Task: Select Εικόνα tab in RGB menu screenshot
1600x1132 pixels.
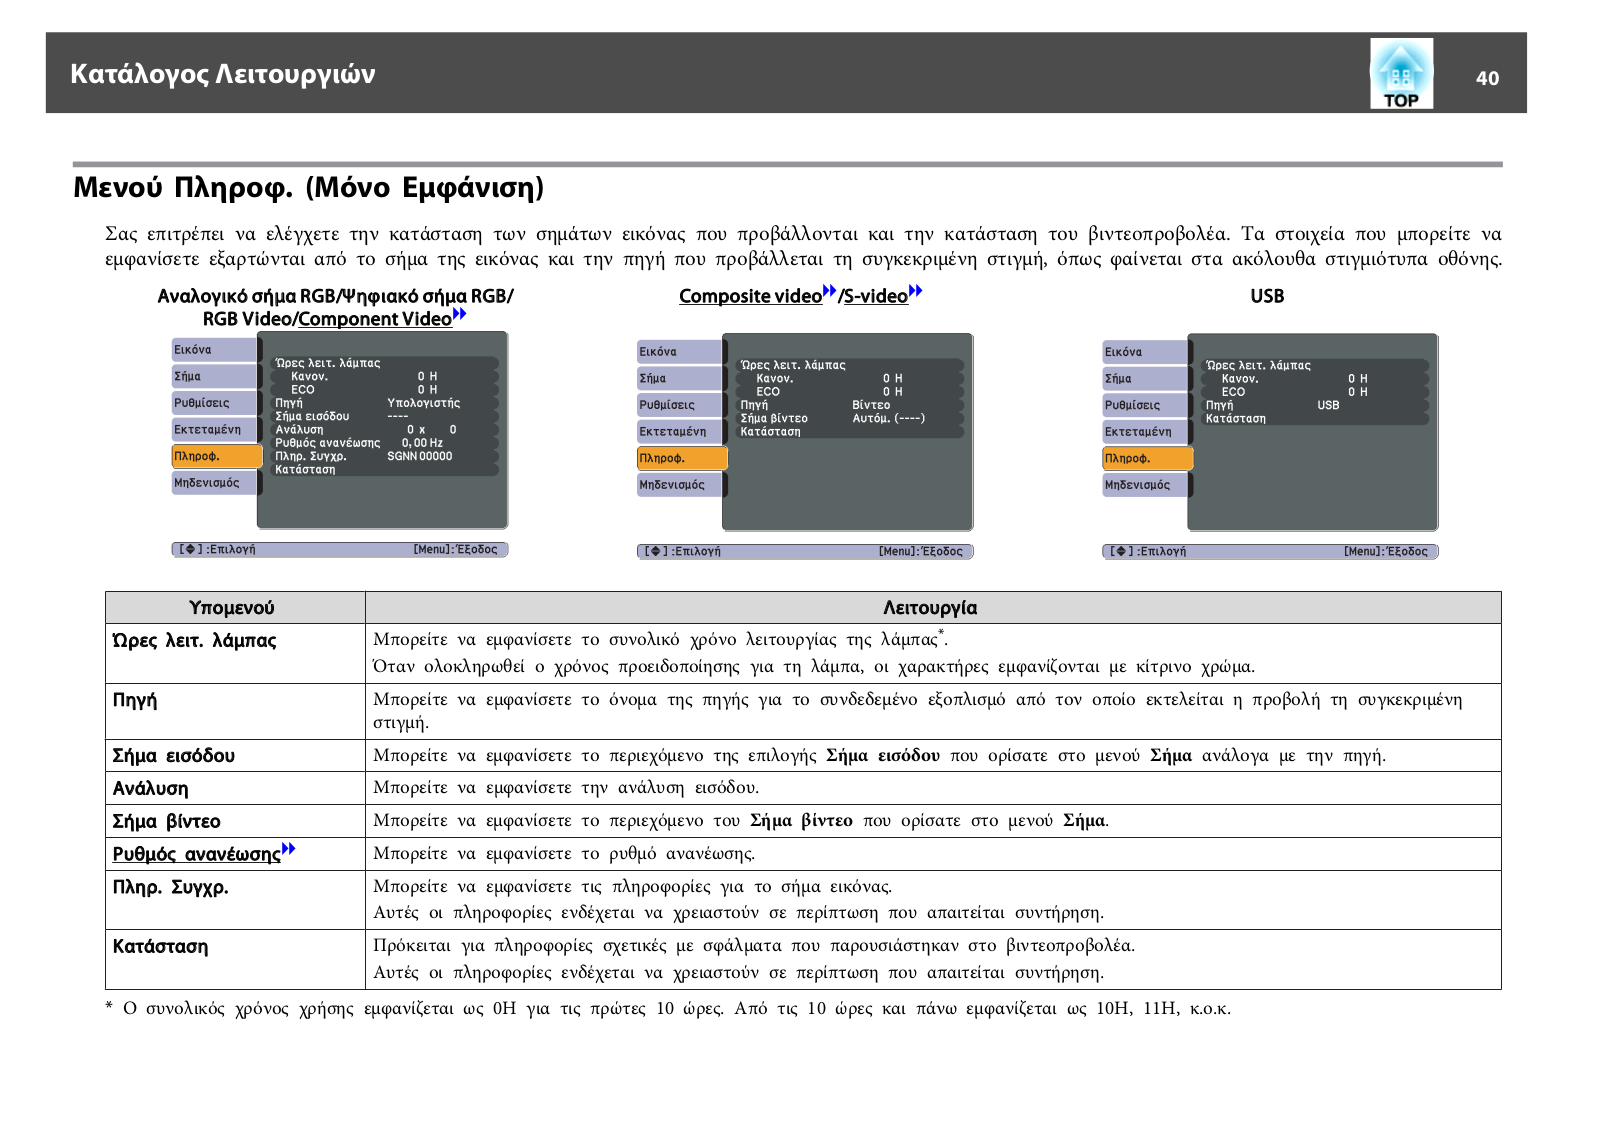Action: pyautogui.click(x=214, y=350)
